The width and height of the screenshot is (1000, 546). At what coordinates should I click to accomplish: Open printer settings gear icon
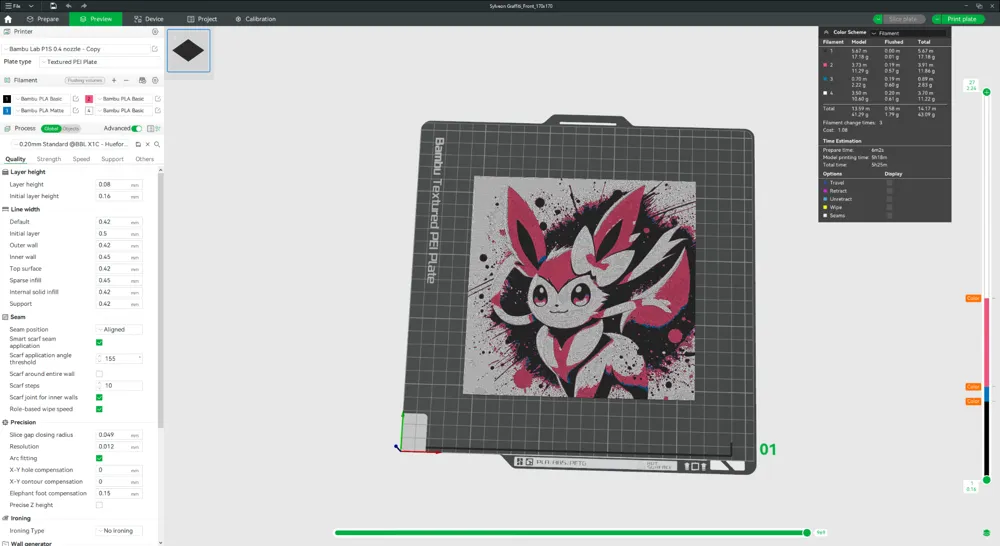tap(155, 31)
